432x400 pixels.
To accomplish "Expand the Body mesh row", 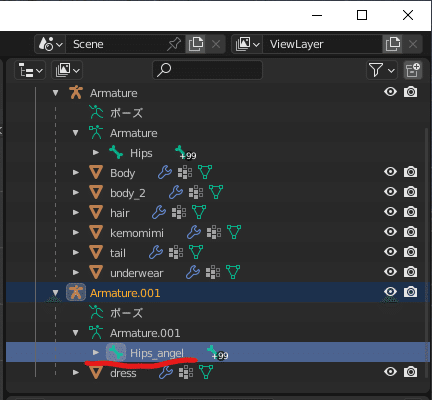I will pyautogui.click(x=76, y=172).
